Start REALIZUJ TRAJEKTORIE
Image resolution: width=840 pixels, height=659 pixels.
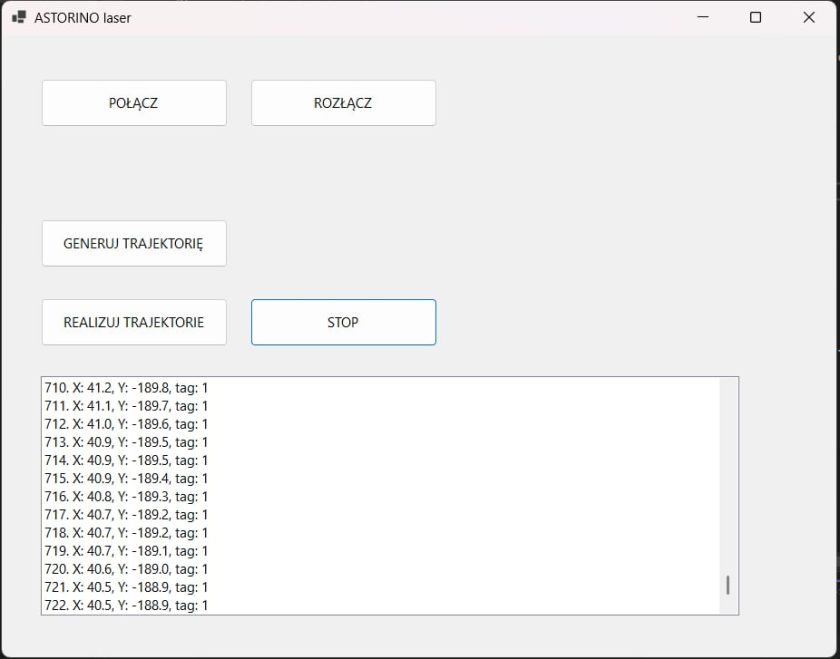point(134,322)
